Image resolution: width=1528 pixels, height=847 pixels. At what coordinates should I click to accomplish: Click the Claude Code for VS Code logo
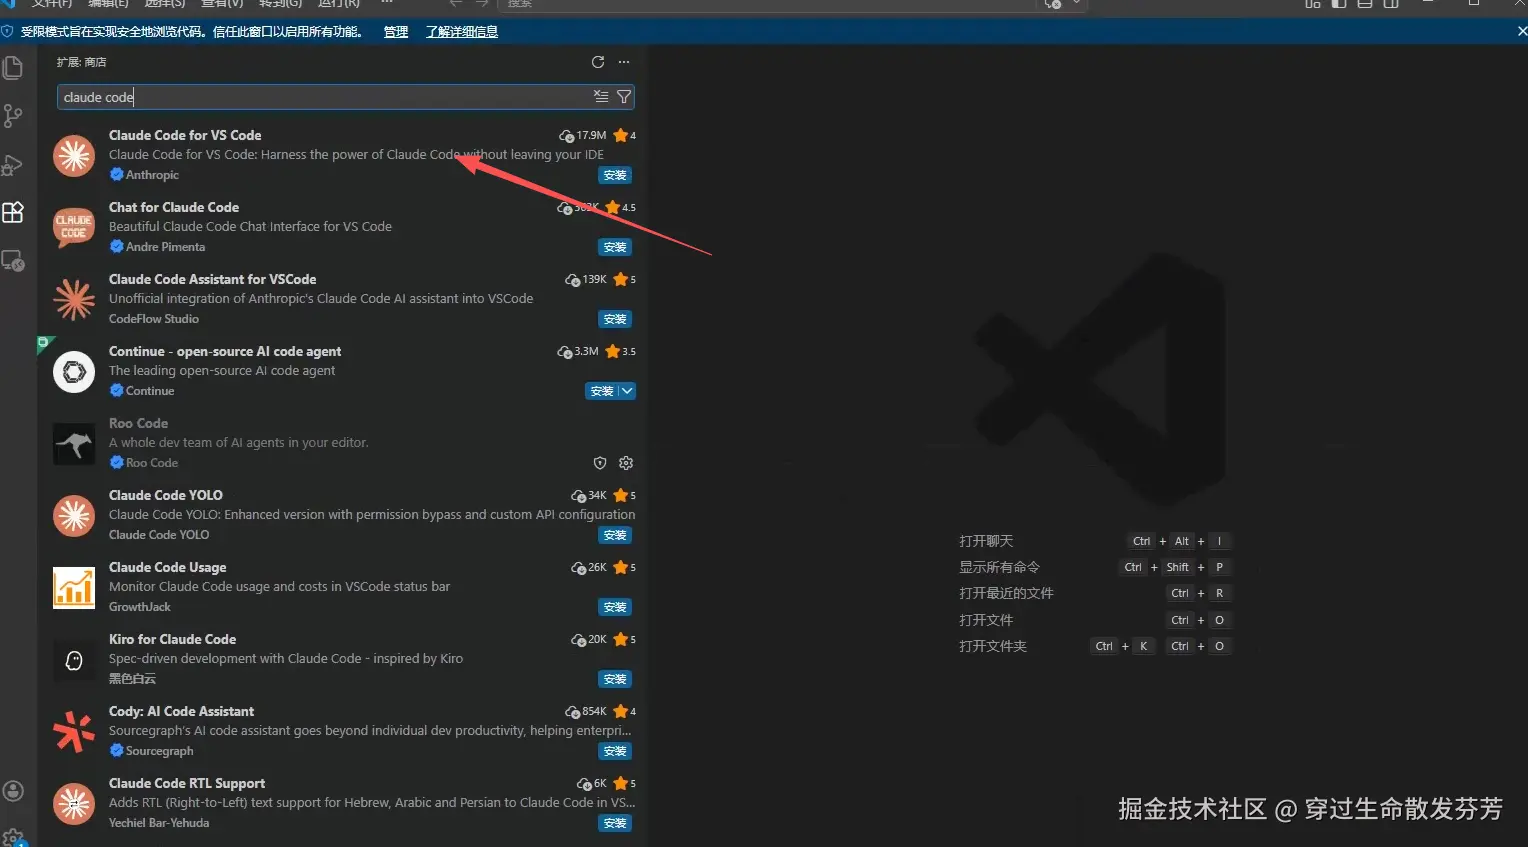coord(74,156)
